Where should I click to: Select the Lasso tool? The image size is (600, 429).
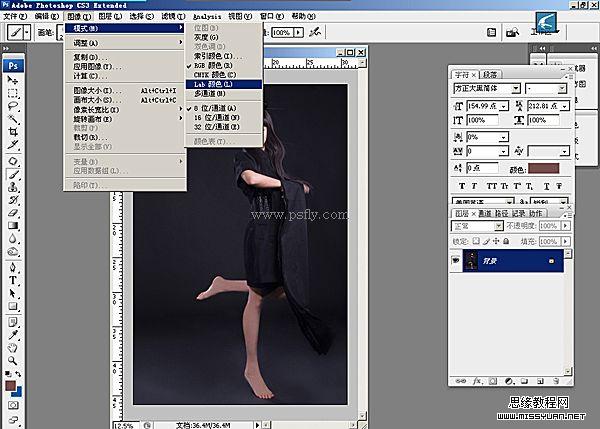(14, 106)
